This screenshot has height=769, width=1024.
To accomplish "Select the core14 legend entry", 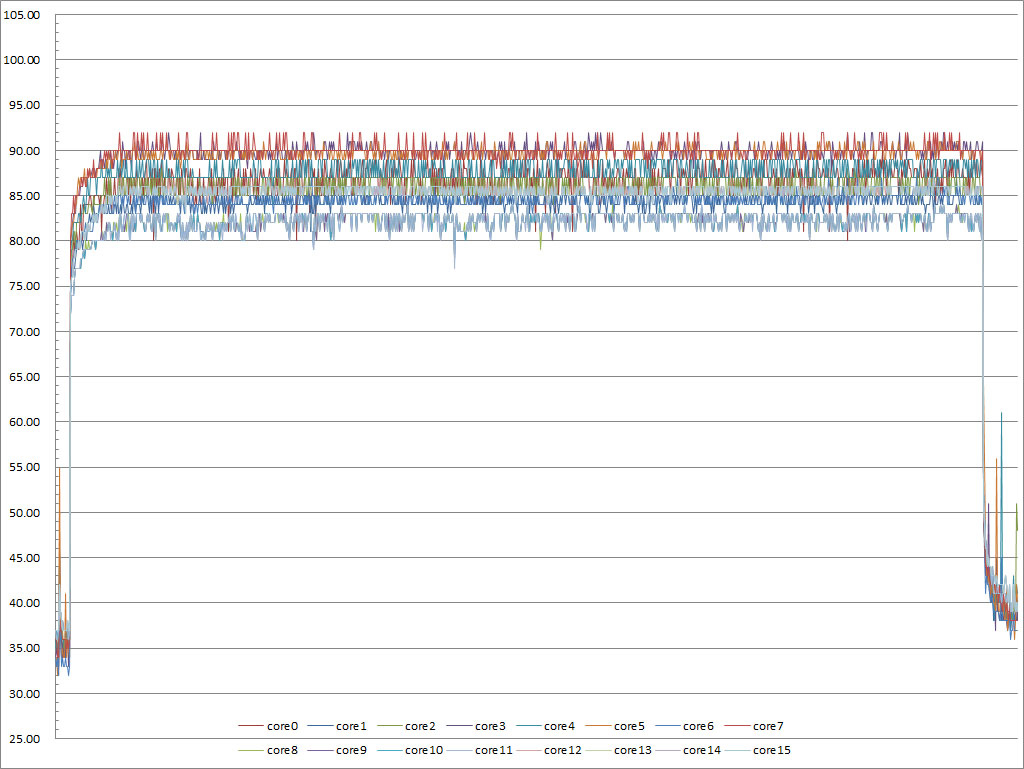I will point(688,750).
